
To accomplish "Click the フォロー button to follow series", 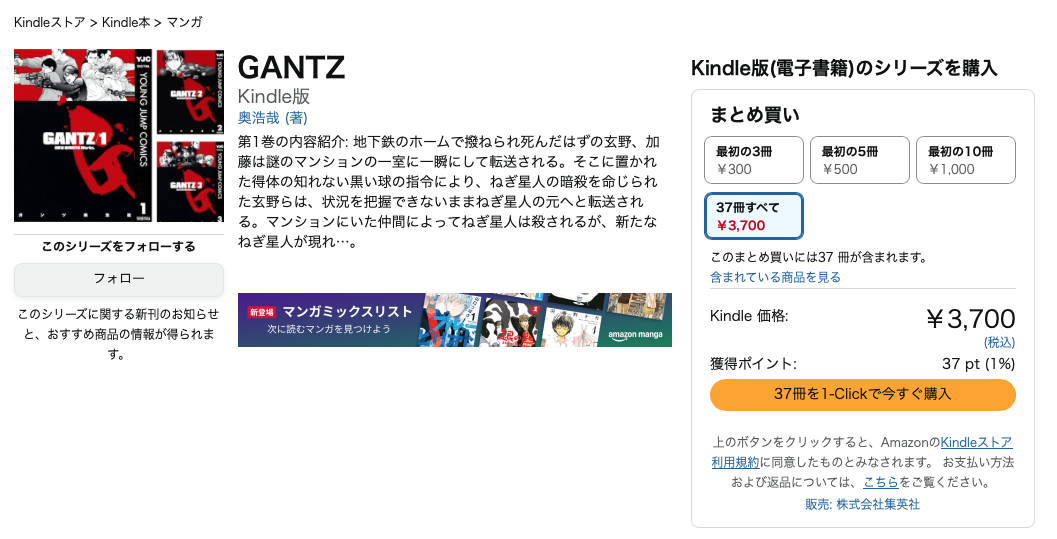I will click(x=119, y=279).
